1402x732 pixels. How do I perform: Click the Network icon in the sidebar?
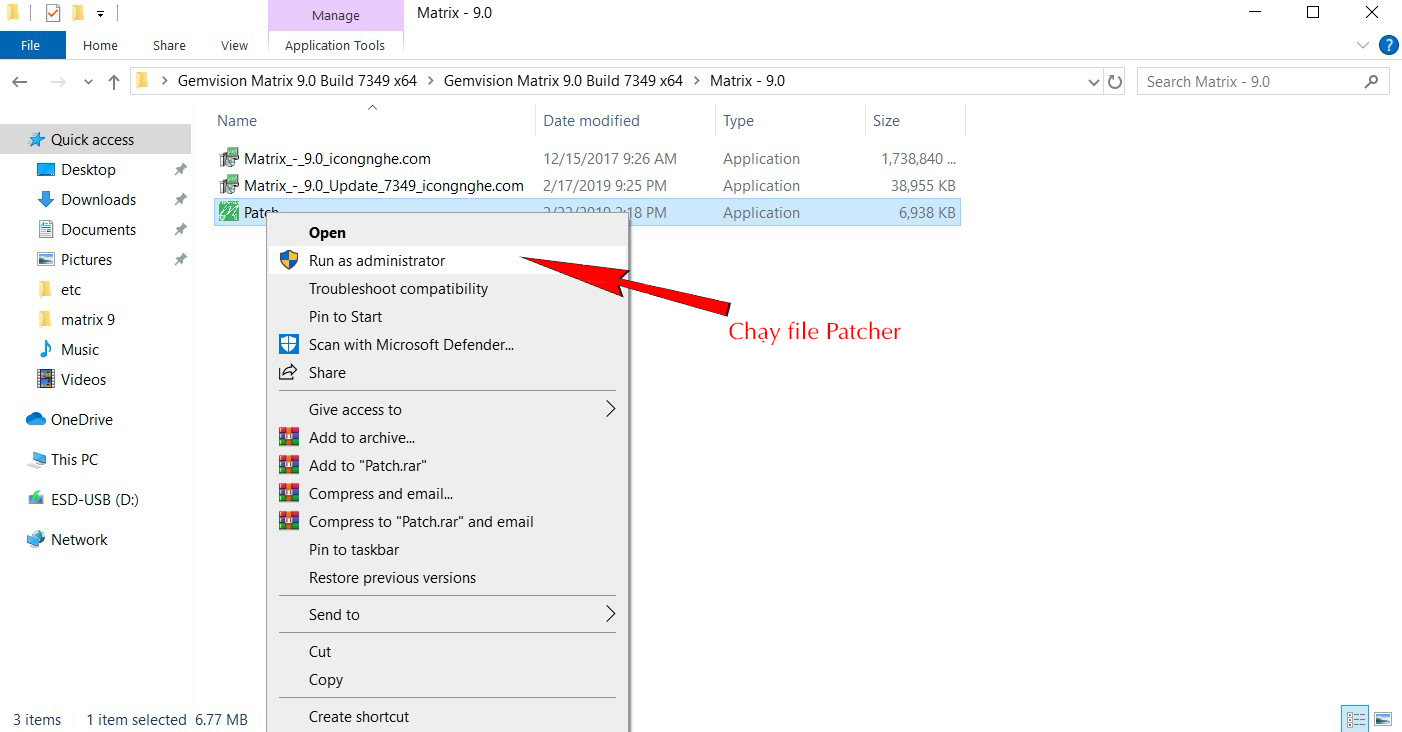[37, 539]
